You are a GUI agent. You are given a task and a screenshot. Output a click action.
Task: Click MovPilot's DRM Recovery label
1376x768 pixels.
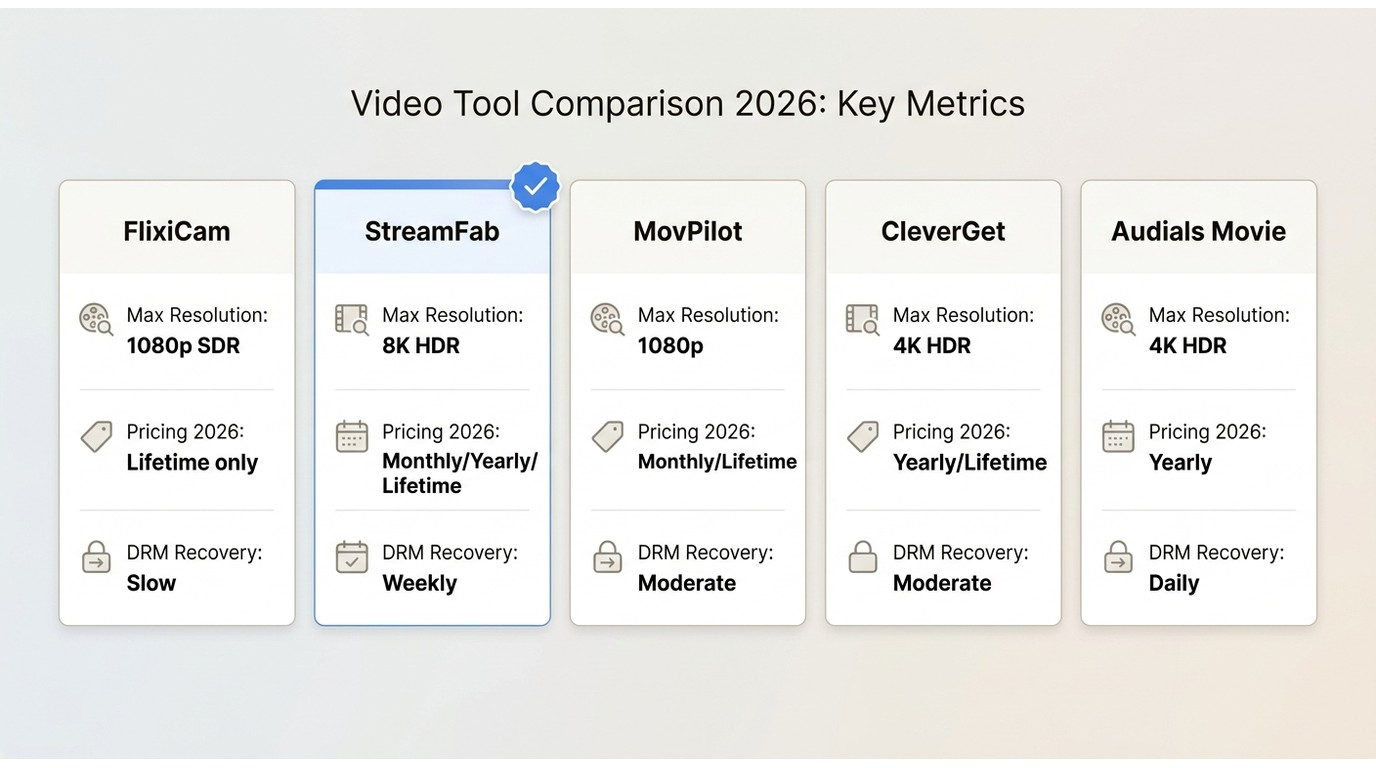[x=706, y=552]
